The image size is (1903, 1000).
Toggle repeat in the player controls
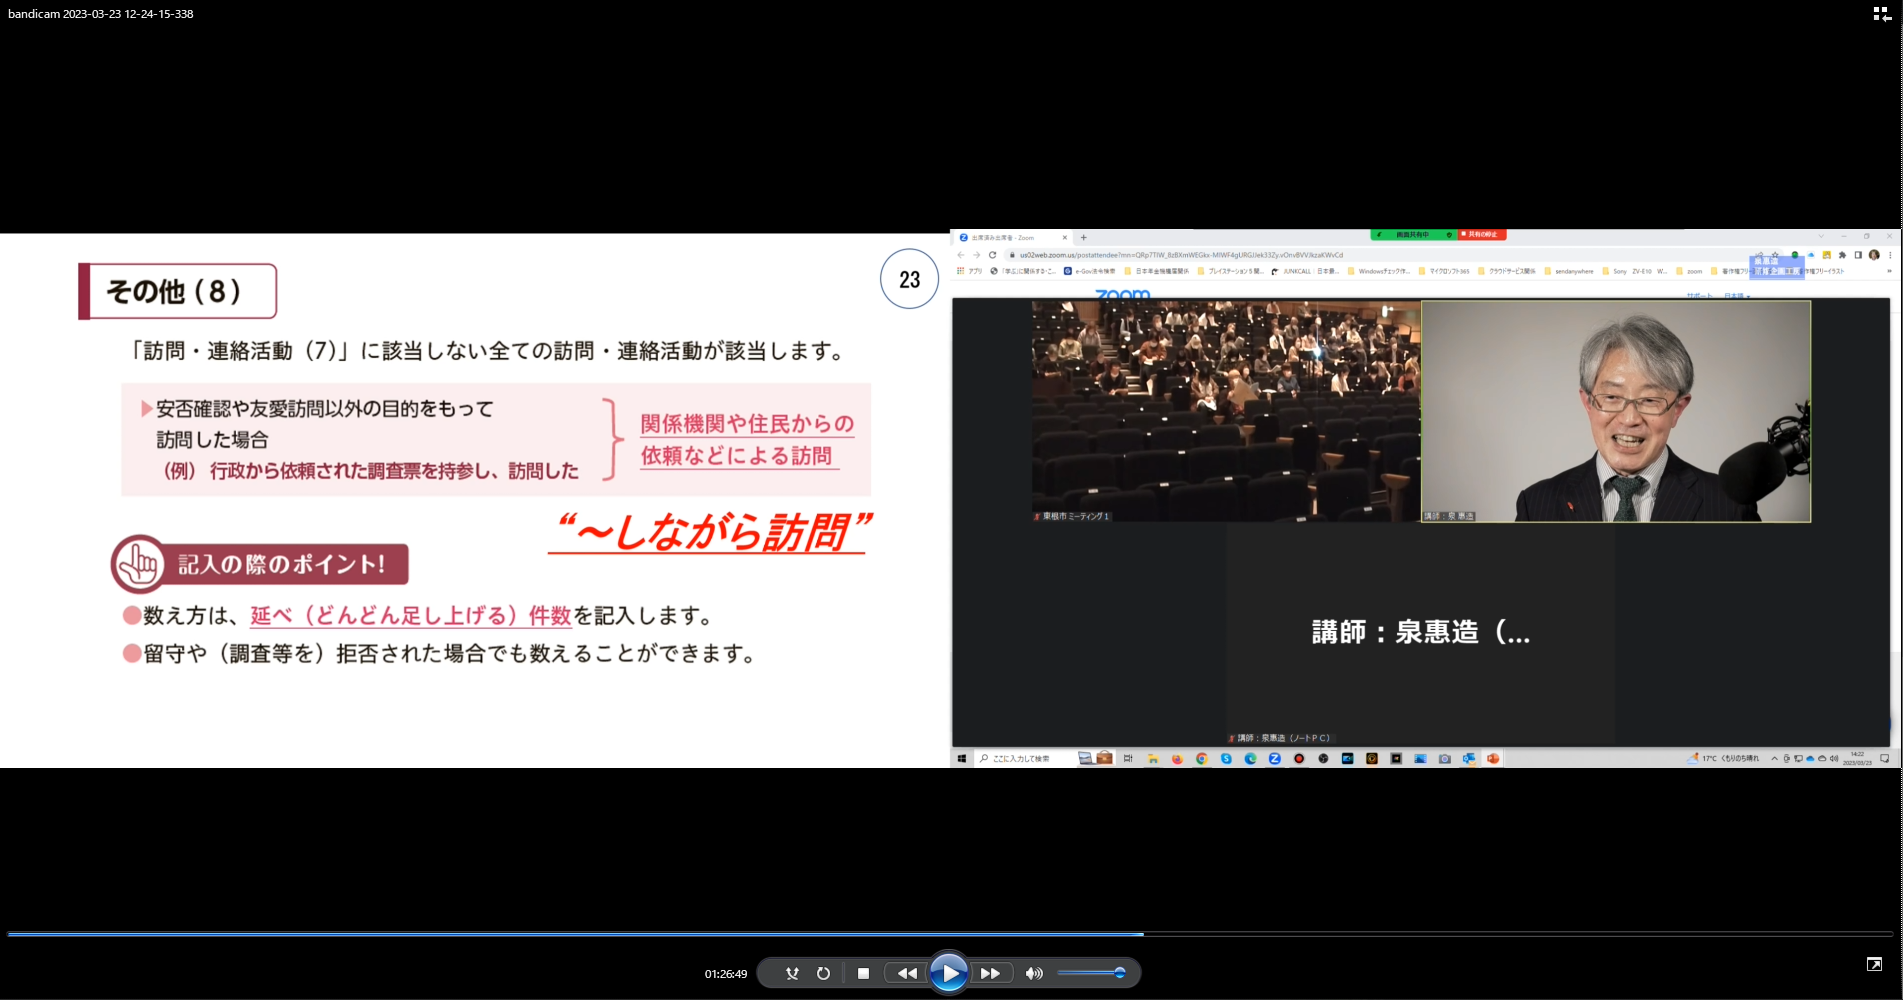tap(823, 973)
